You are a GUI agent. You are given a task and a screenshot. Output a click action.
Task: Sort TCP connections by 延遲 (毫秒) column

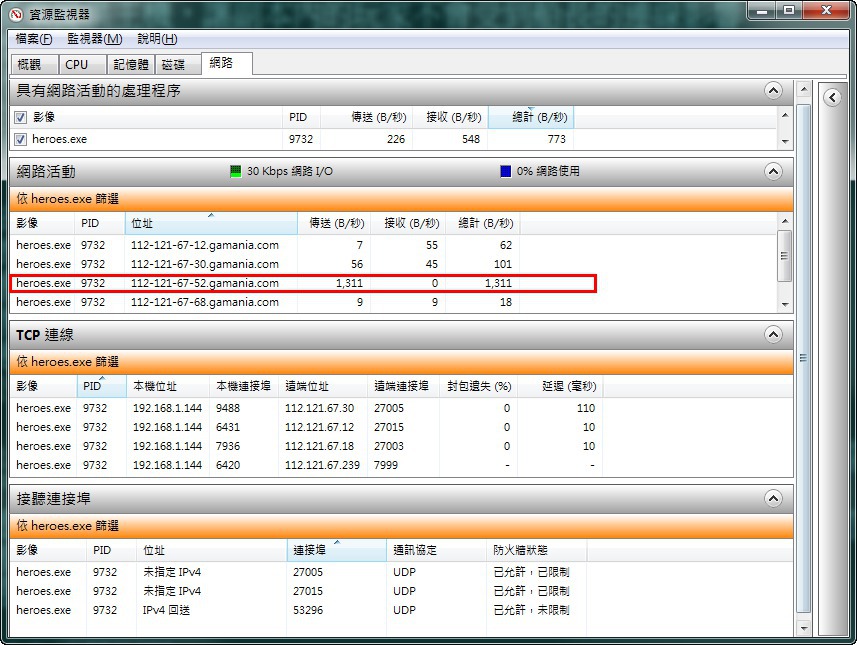coord(560,386)
